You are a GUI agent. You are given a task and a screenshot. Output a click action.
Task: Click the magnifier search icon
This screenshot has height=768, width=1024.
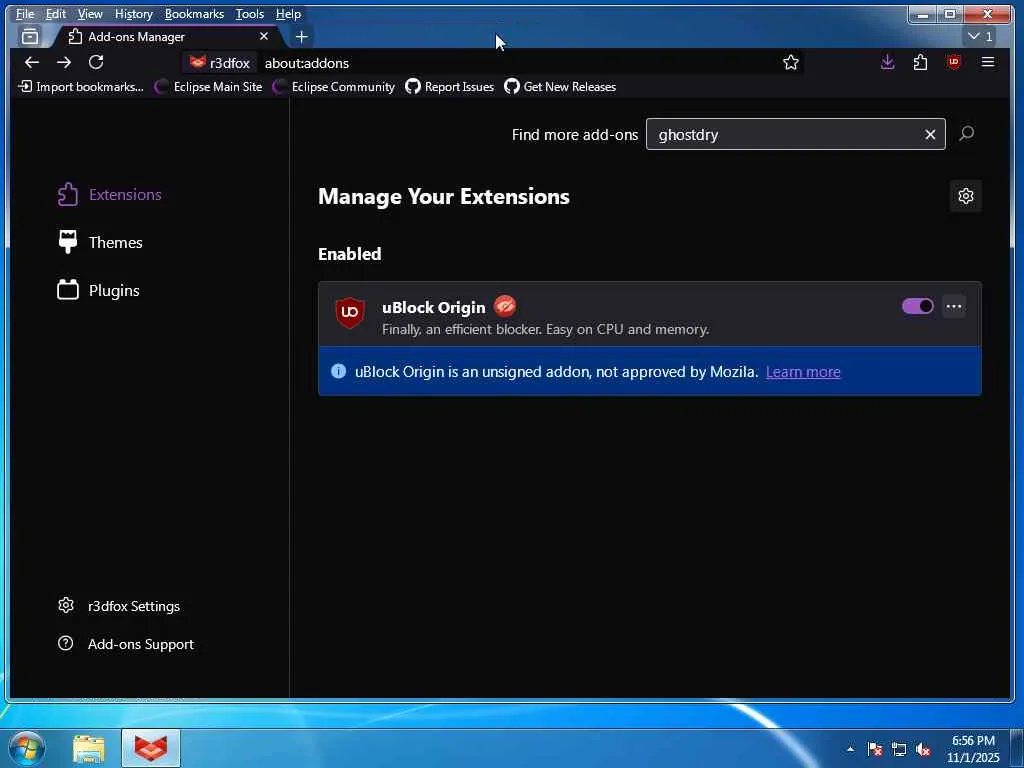967,134
